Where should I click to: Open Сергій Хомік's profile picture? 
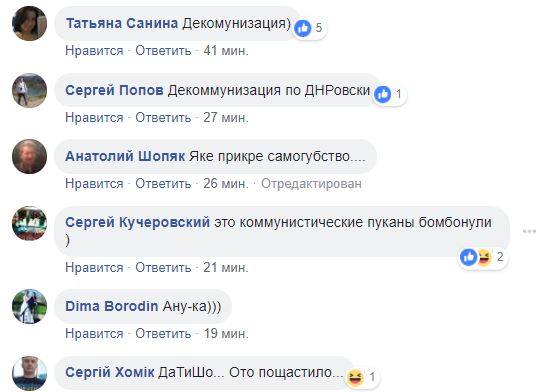pos(29,373)
